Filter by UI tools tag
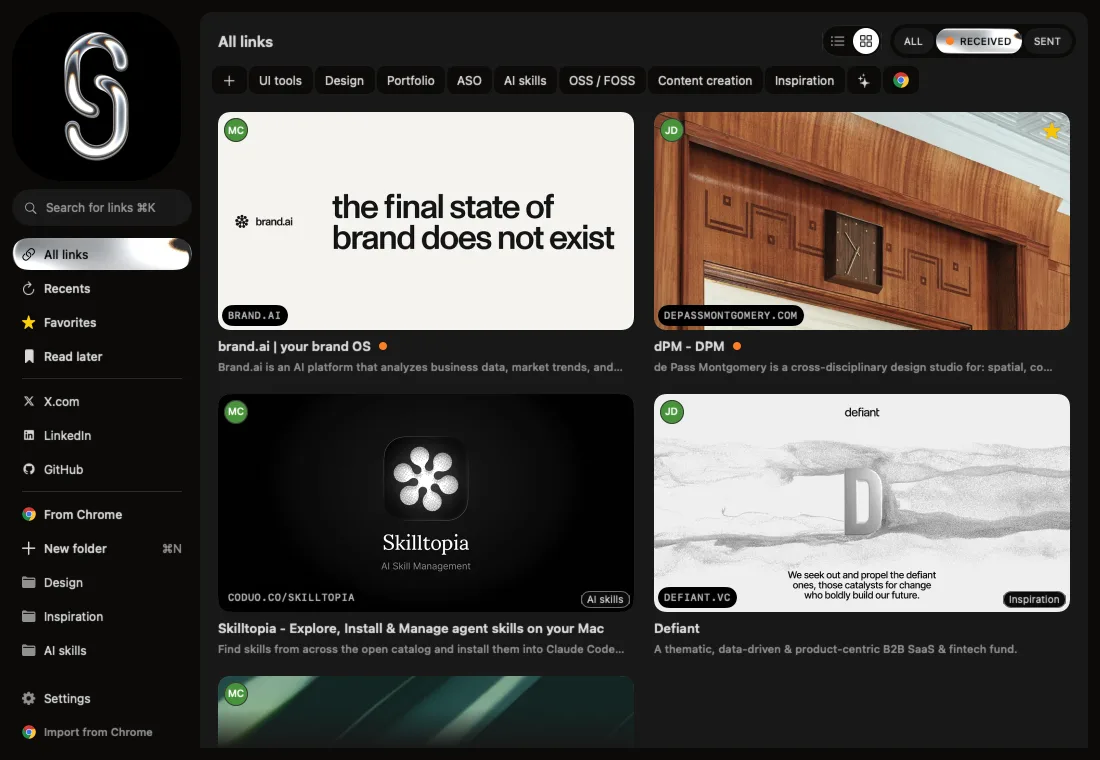 [280, 81]
